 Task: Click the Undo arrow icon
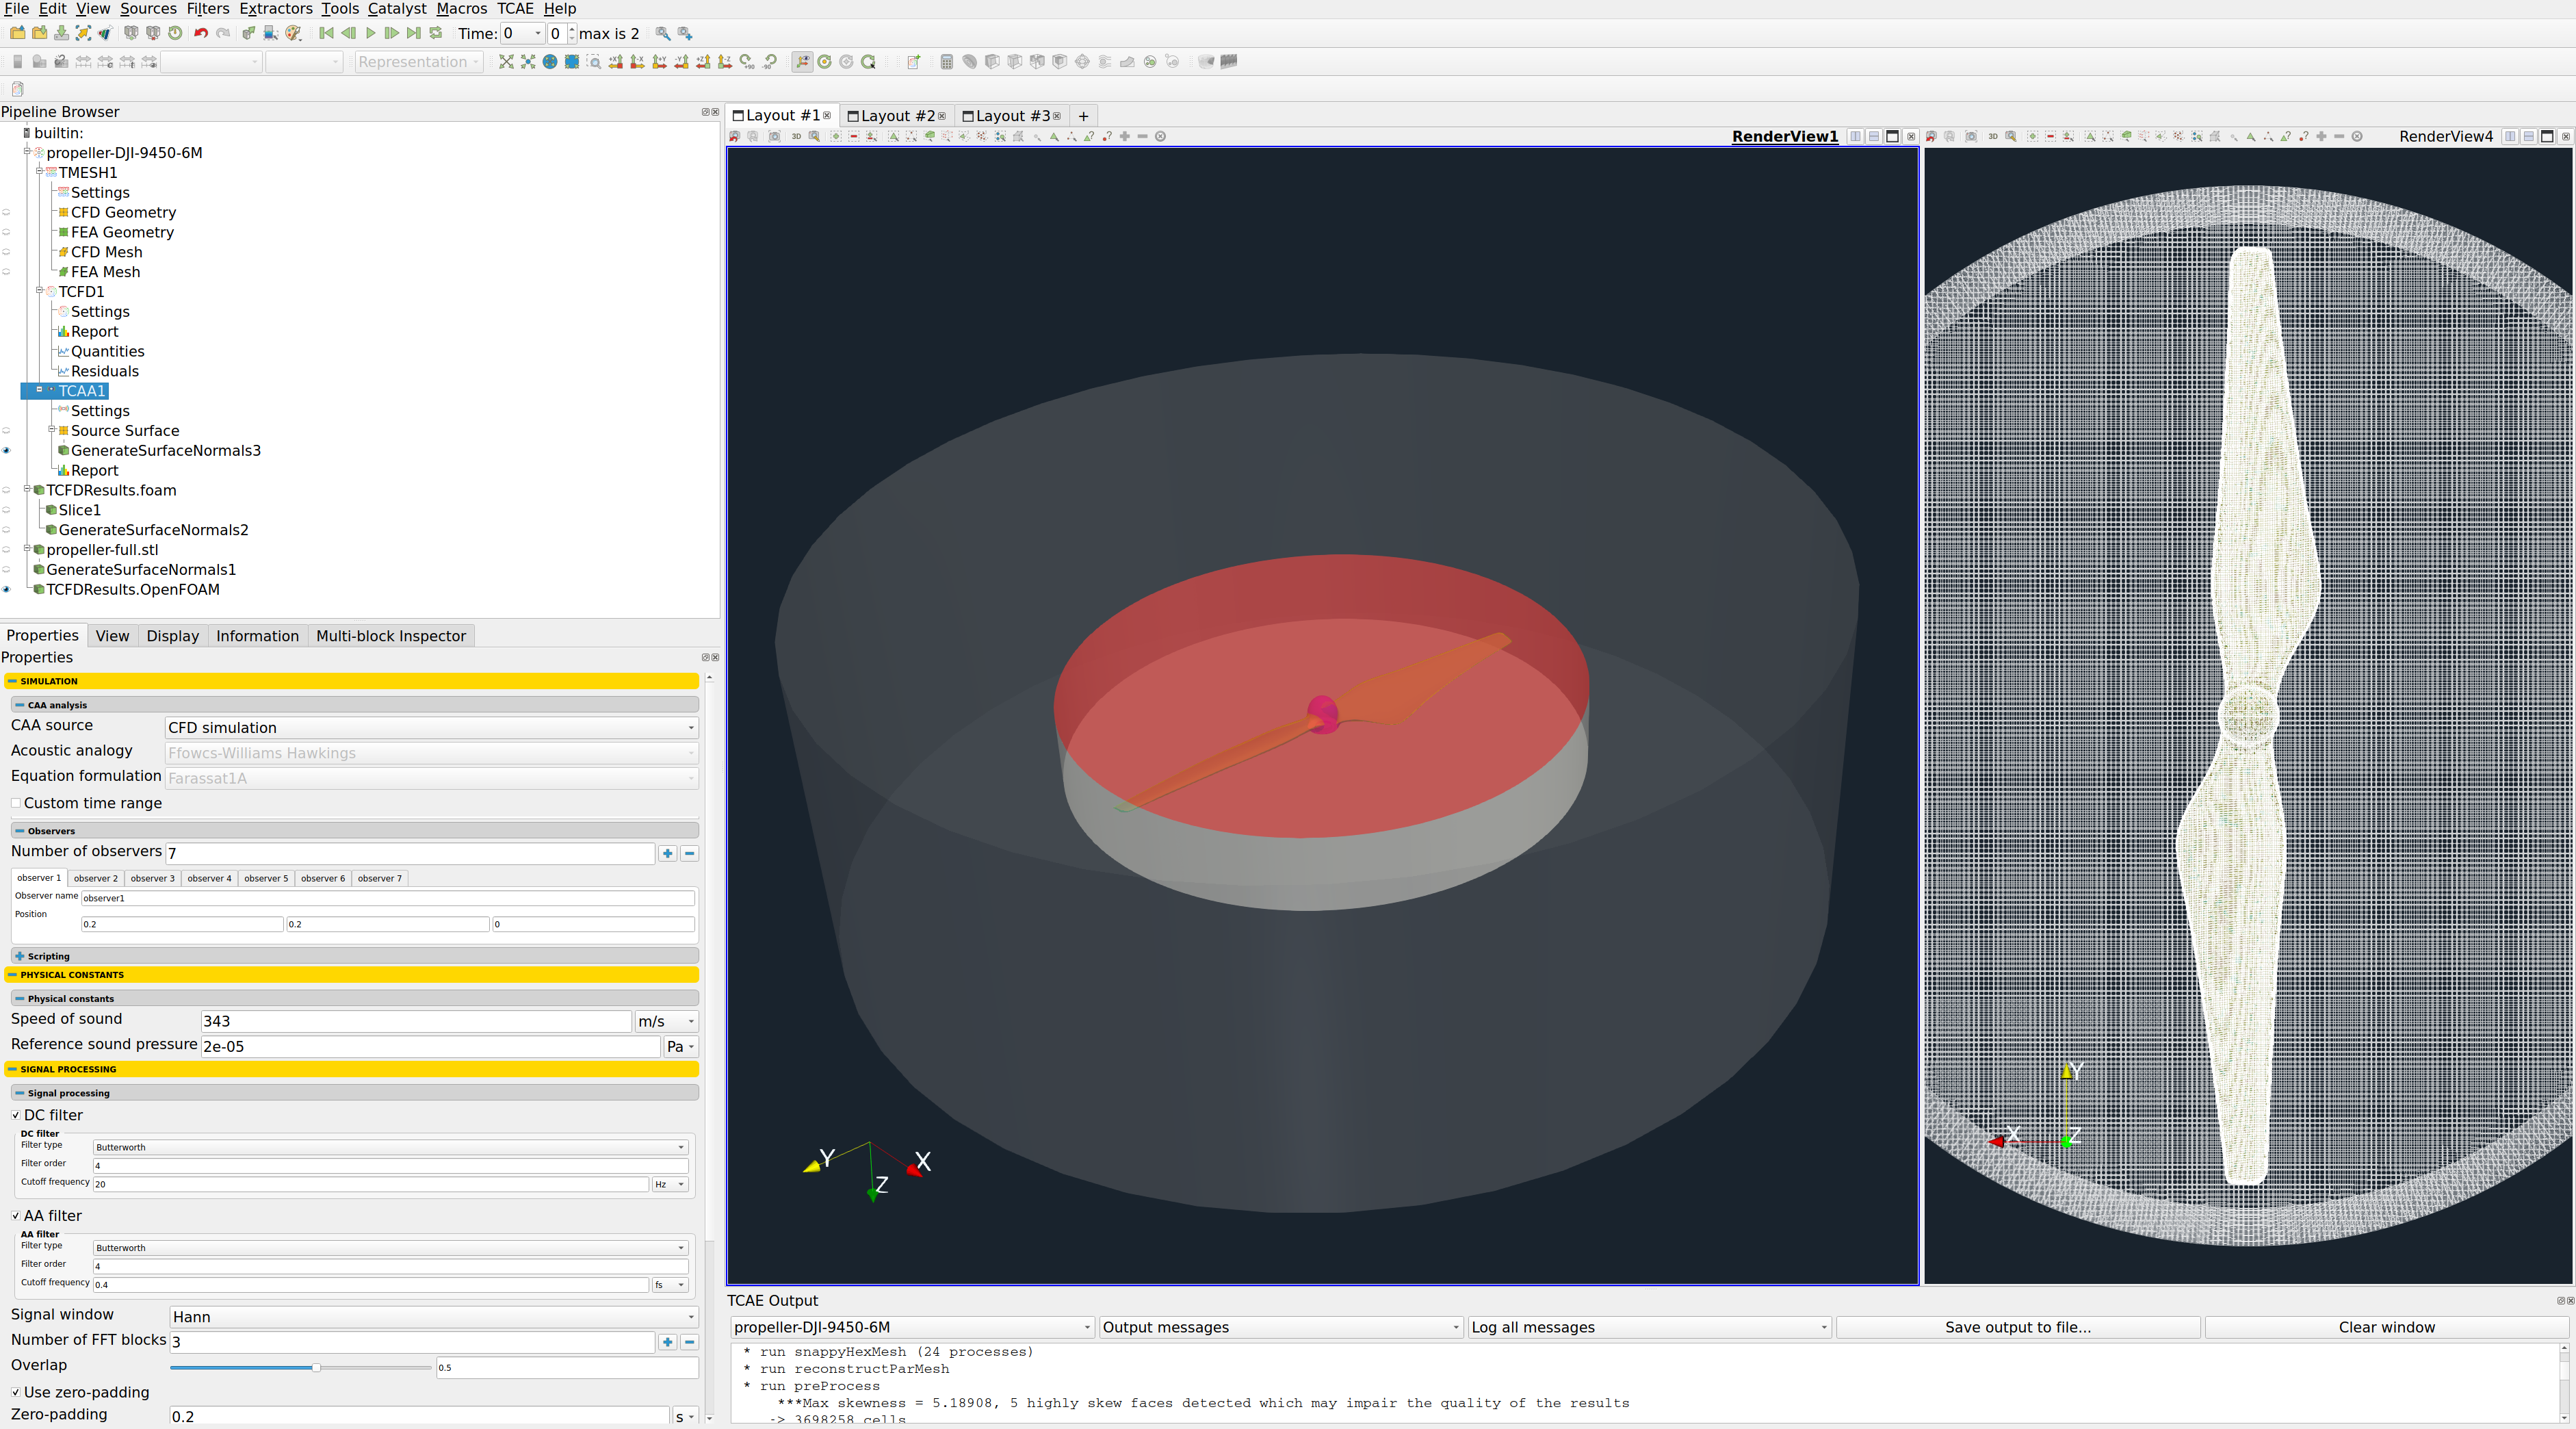pyautogui.click(x=201, y=33)
